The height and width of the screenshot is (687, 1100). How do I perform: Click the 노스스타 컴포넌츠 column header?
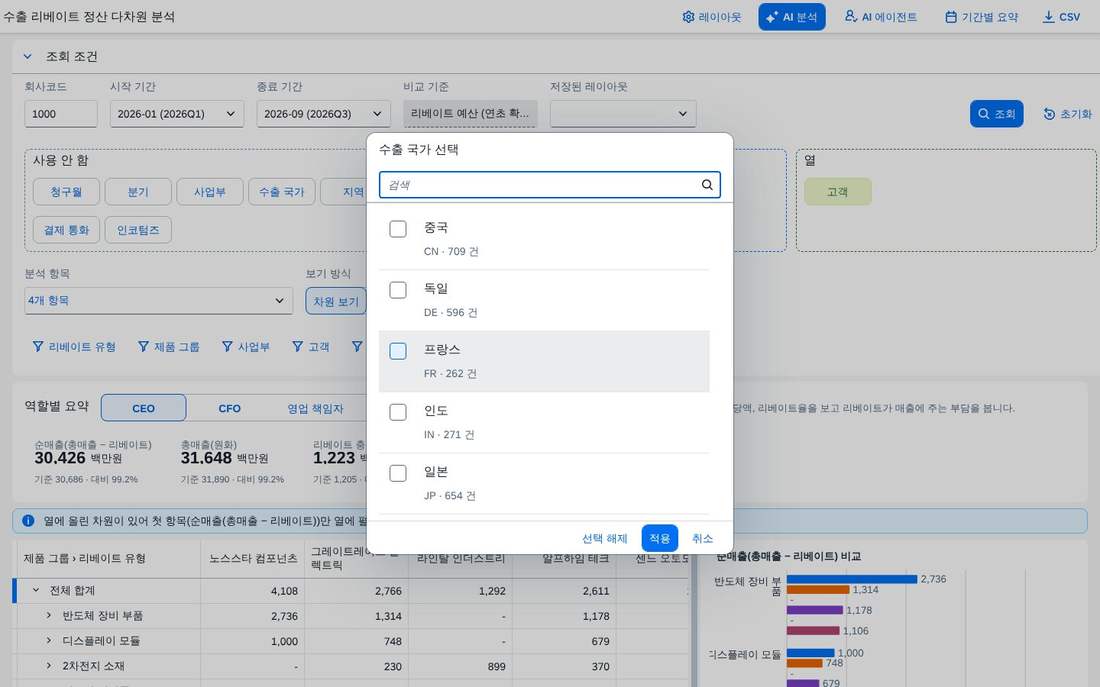253,559
